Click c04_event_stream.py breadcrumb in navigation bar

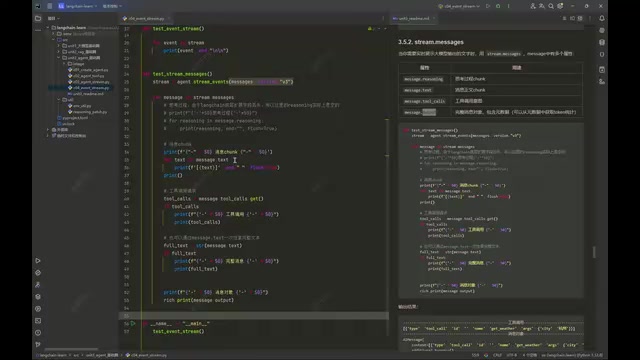(146, 355)
